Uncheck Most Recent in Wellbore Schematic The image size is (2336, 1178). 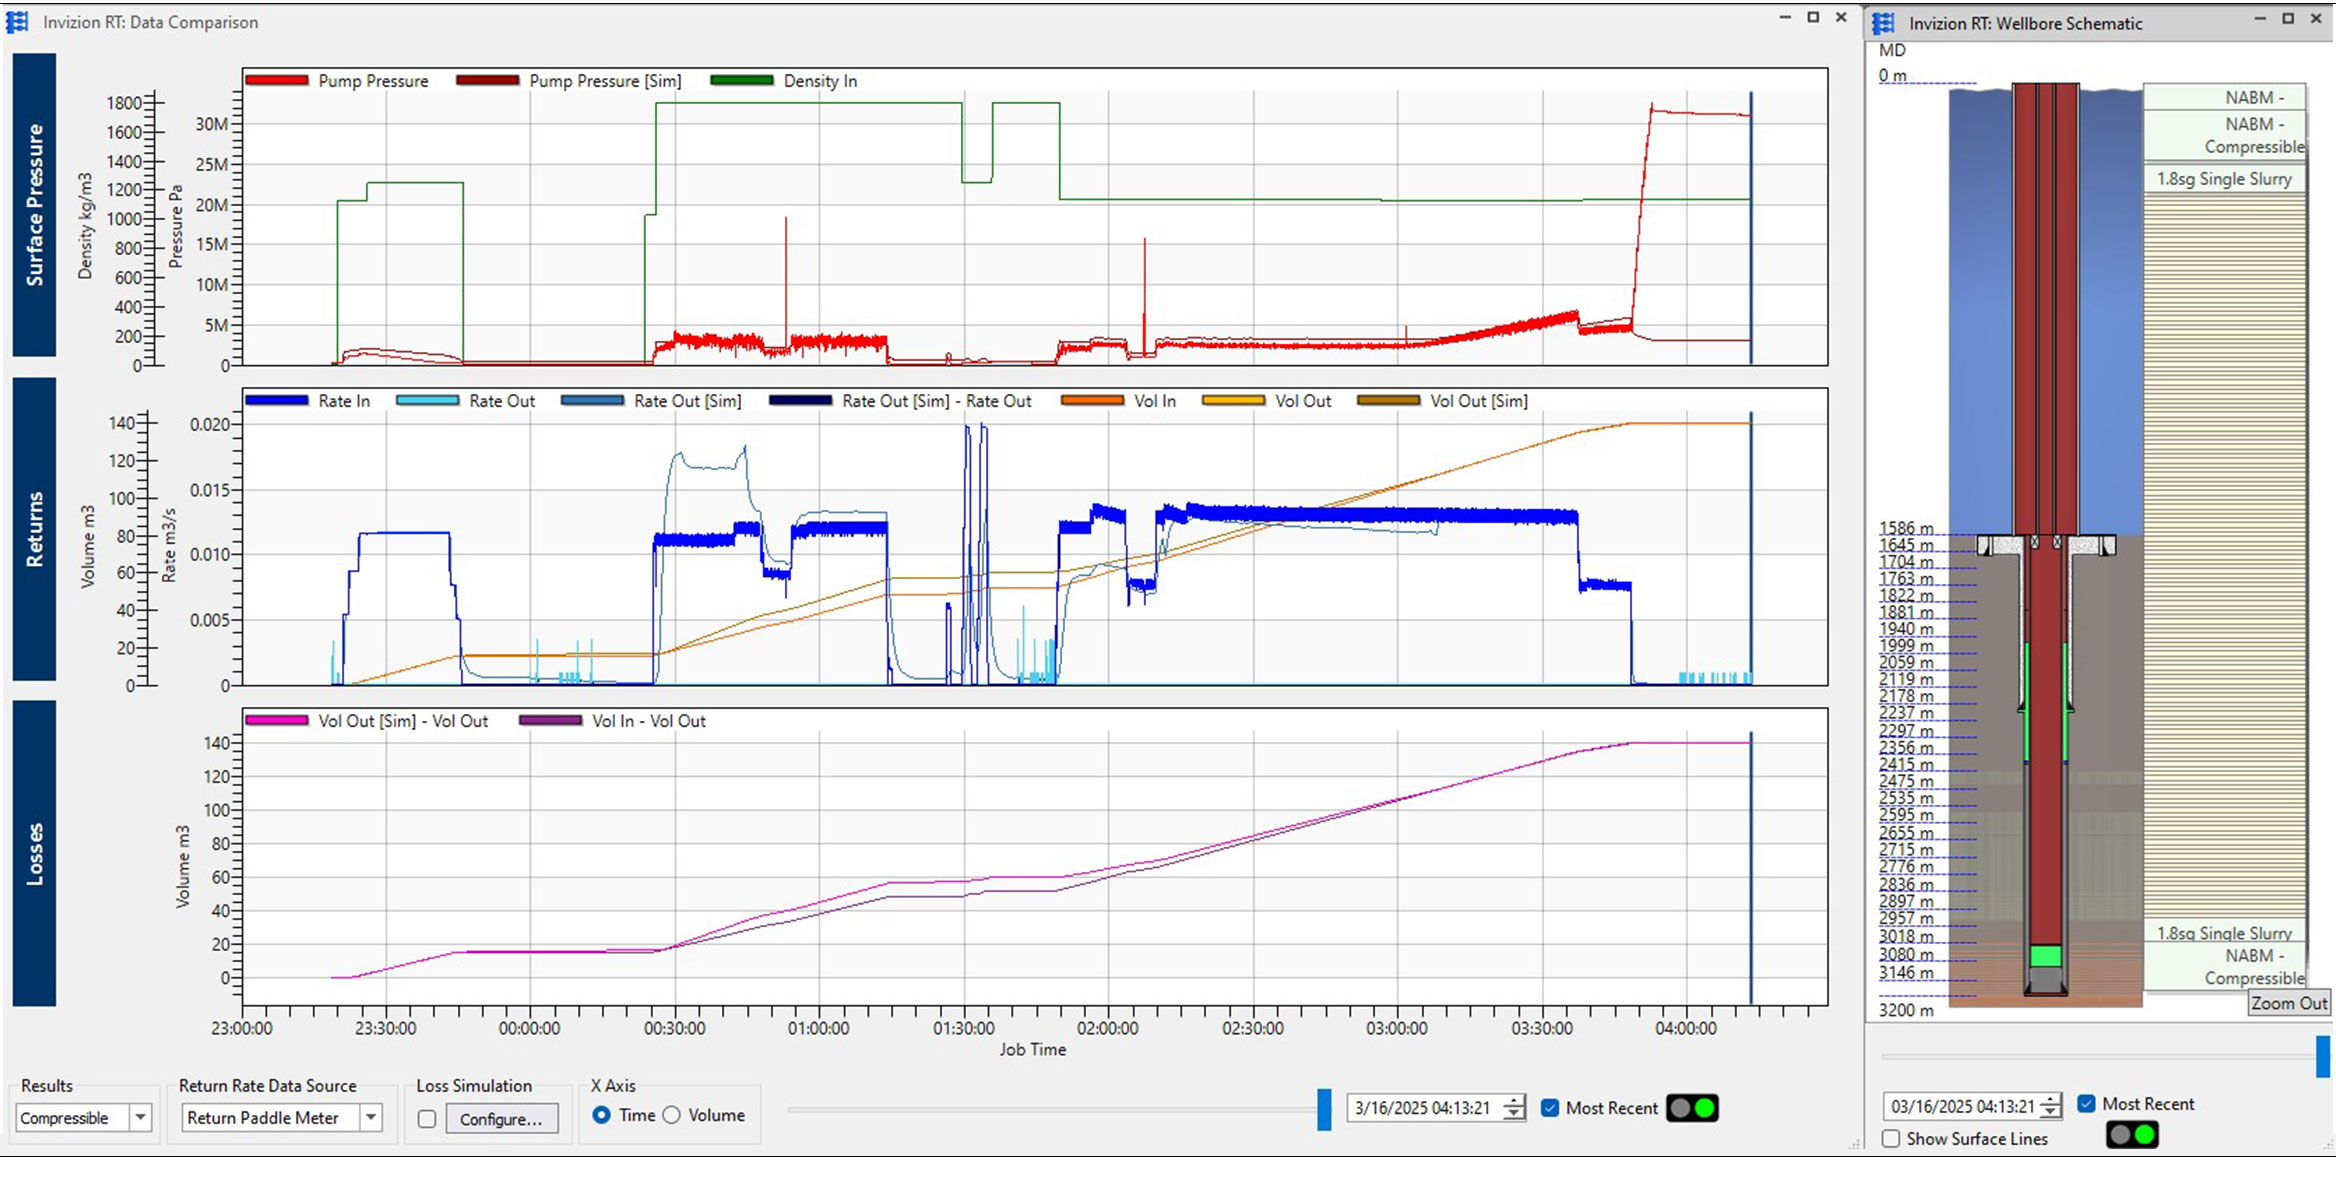[2086, 1104]
